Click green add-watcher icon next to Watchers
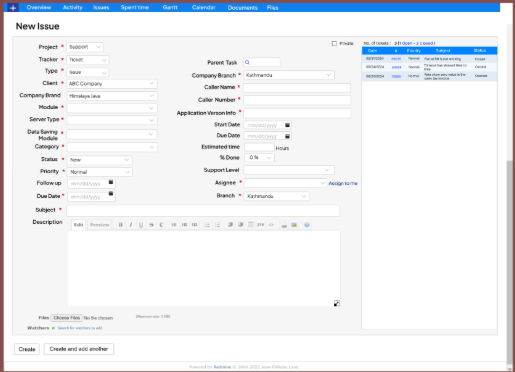The width and height of the screenshot is (515, 372). click(x=53, y=328)
